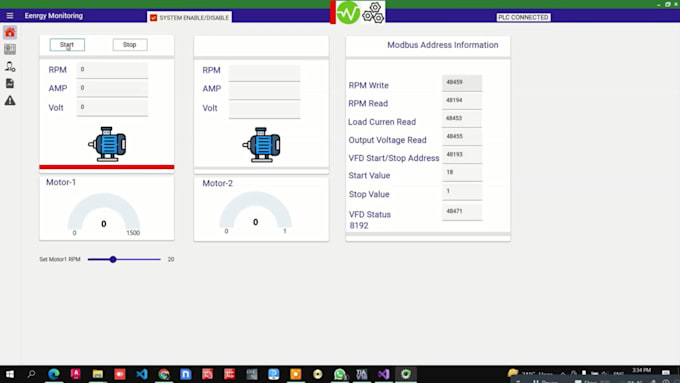This screenshot has height=383, width=680.
Task: Edit the Stop Value field
Action: (x=462, y=192)
